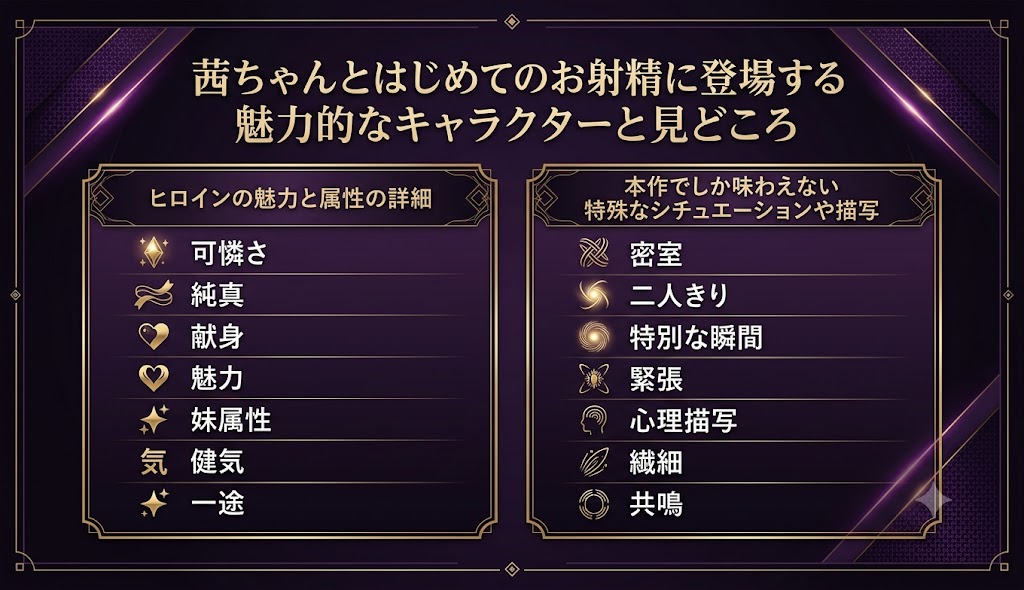Click the ribbon icon beside 純真

click(x=153, y=294)
